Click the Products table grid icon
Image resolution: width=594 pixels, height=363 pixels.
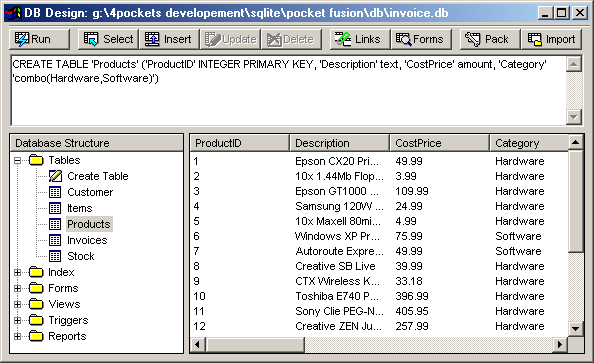[x=55, y=224]
